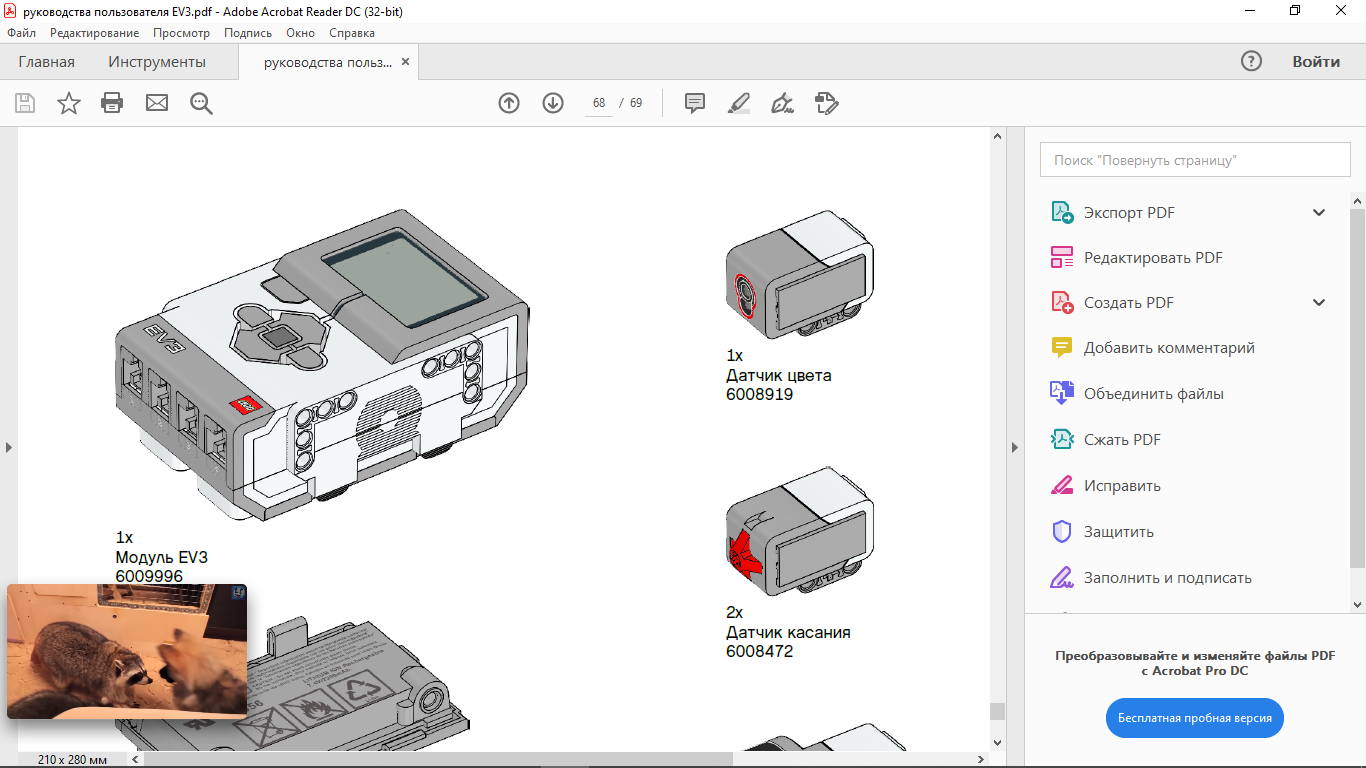Click the Бесплатная пробная версия button

pyautogui.click(x=1195, y=718)
